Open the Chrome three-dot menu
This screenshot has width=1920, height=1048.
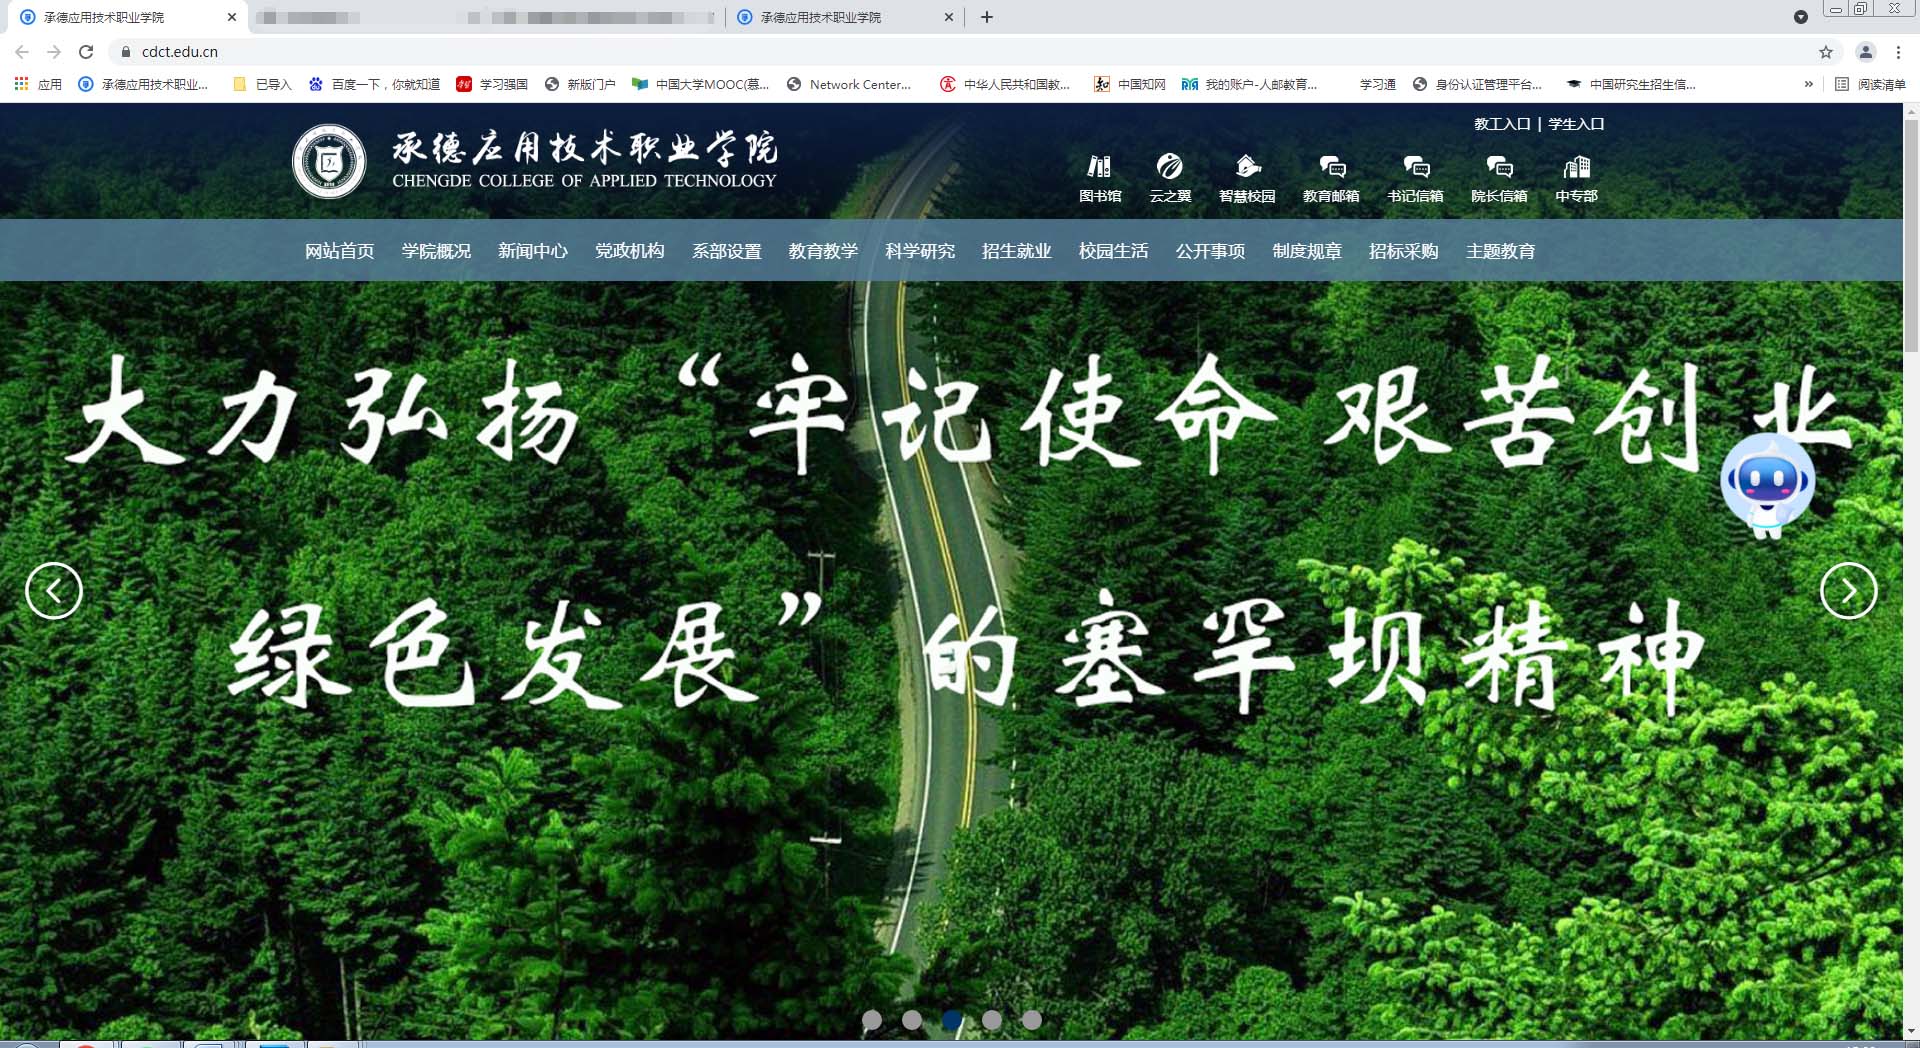click(x=1898, y=52)
